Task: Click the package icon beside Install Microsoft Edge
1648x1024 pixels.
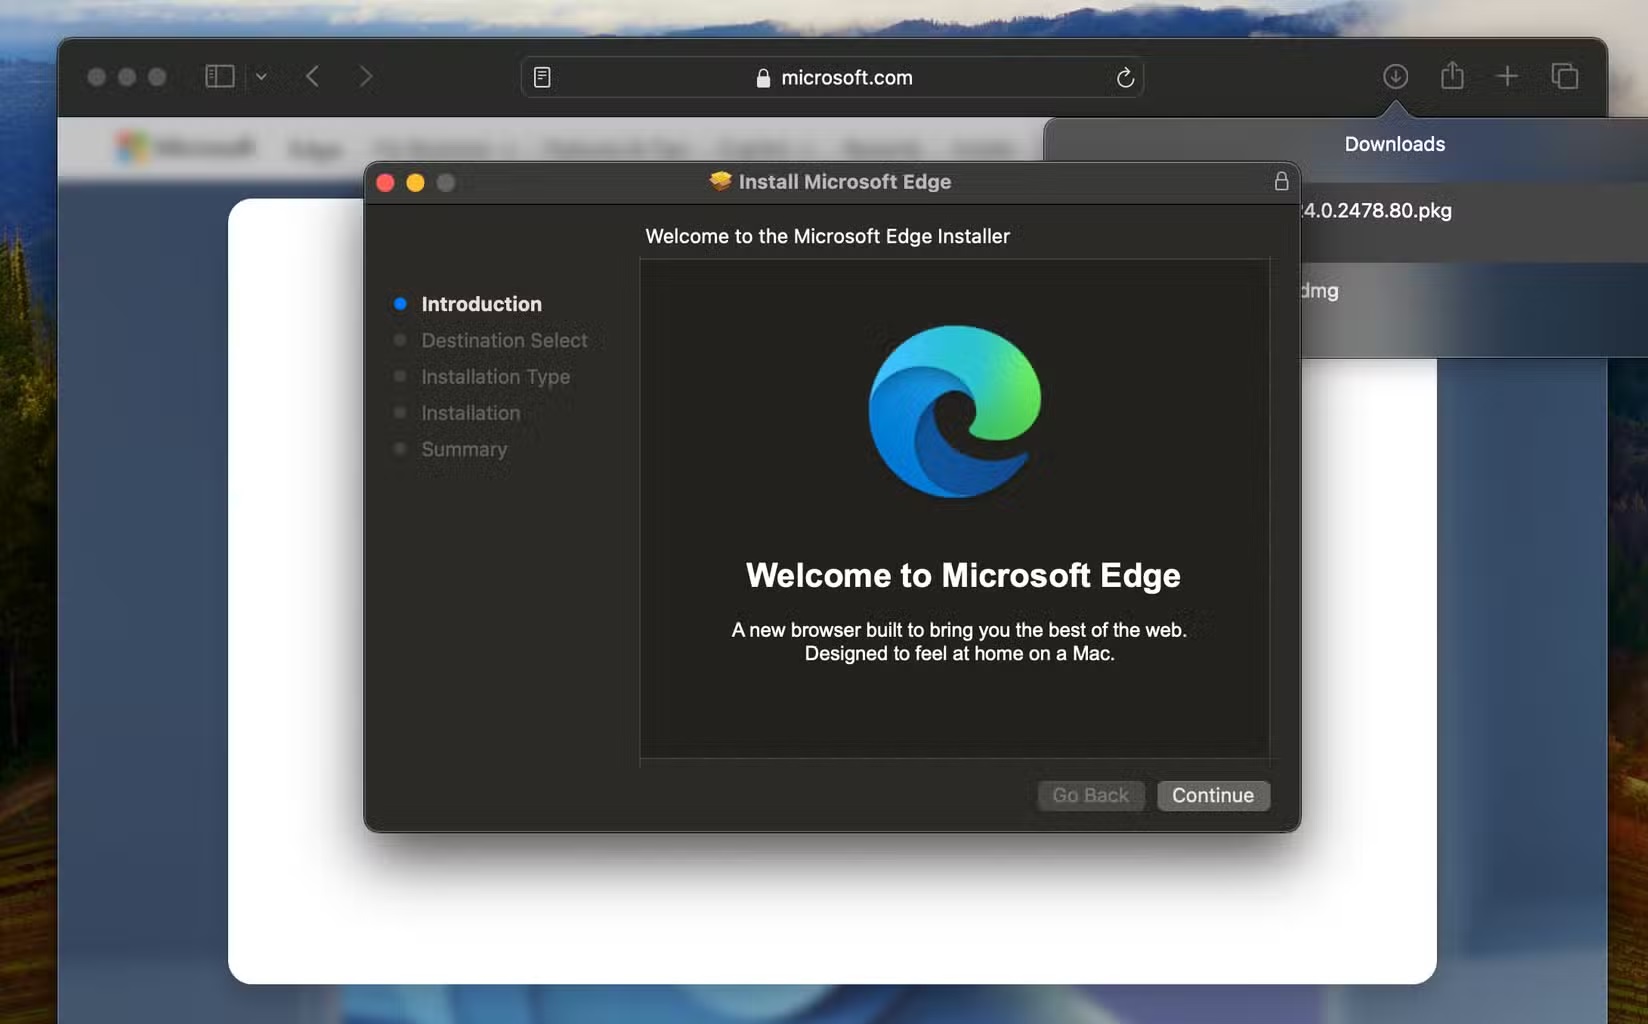Action: point(720,181)
